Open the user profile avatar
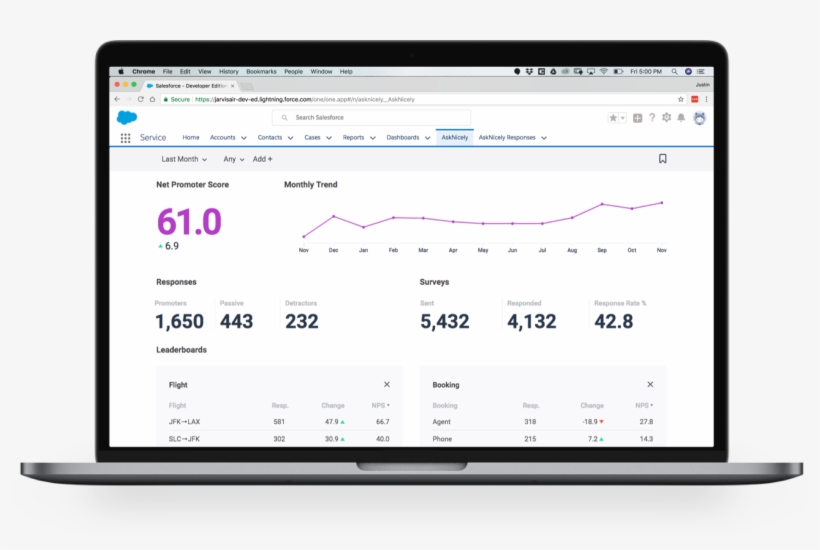Screen dimensions: 820x550 (x=699, y=118)
